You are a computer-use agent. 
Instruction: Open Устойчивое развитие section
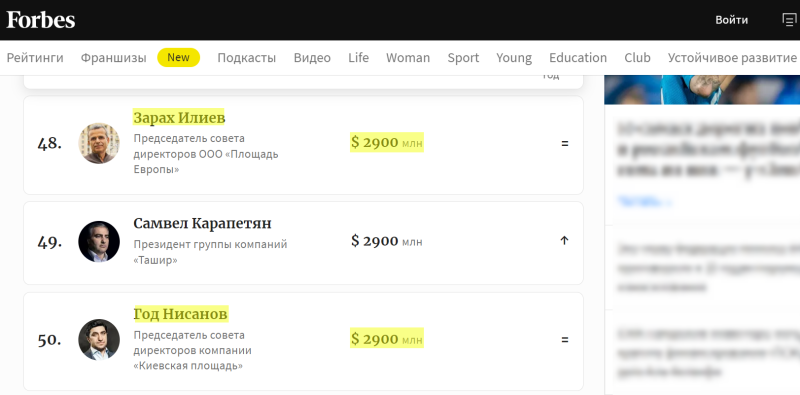tap(732, 58)
